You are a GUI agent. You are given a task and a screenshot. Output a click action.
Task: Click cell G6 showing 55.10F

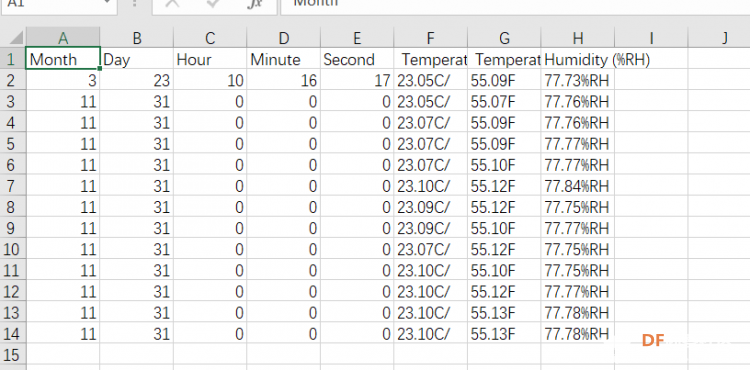(x=504, y=165)
